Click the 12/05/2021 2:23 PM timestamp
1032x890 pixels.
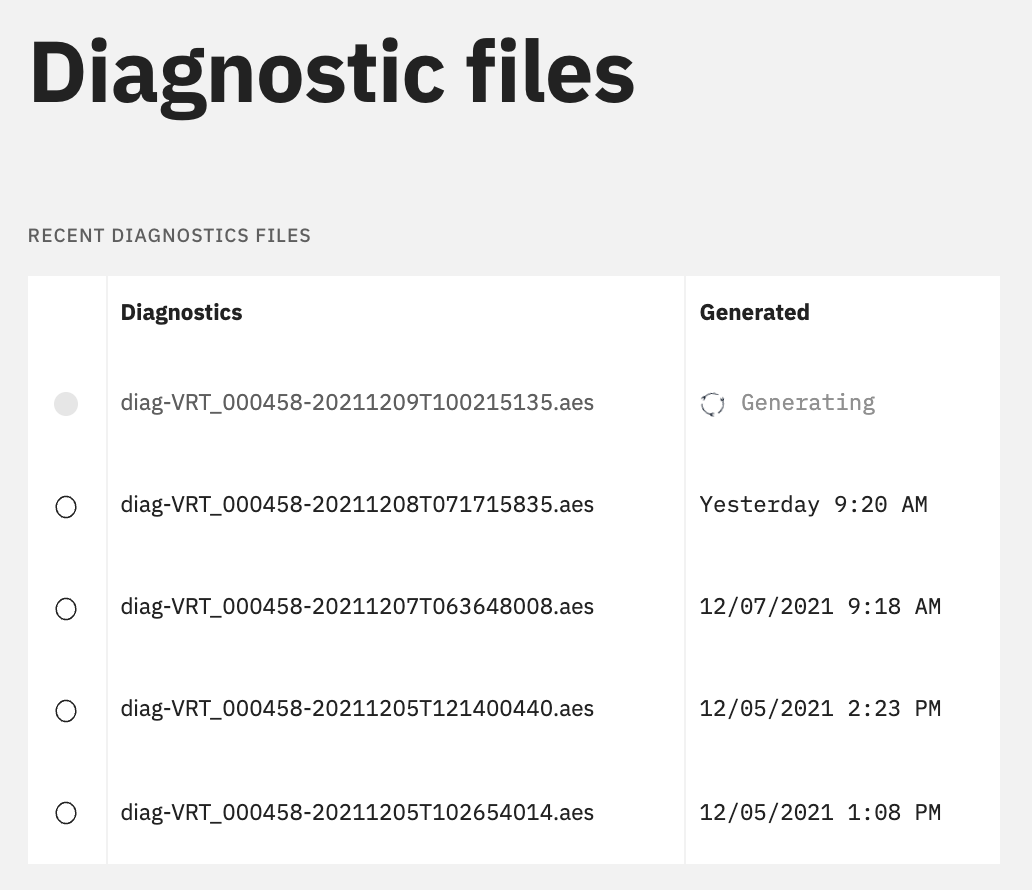coord(820,708)
